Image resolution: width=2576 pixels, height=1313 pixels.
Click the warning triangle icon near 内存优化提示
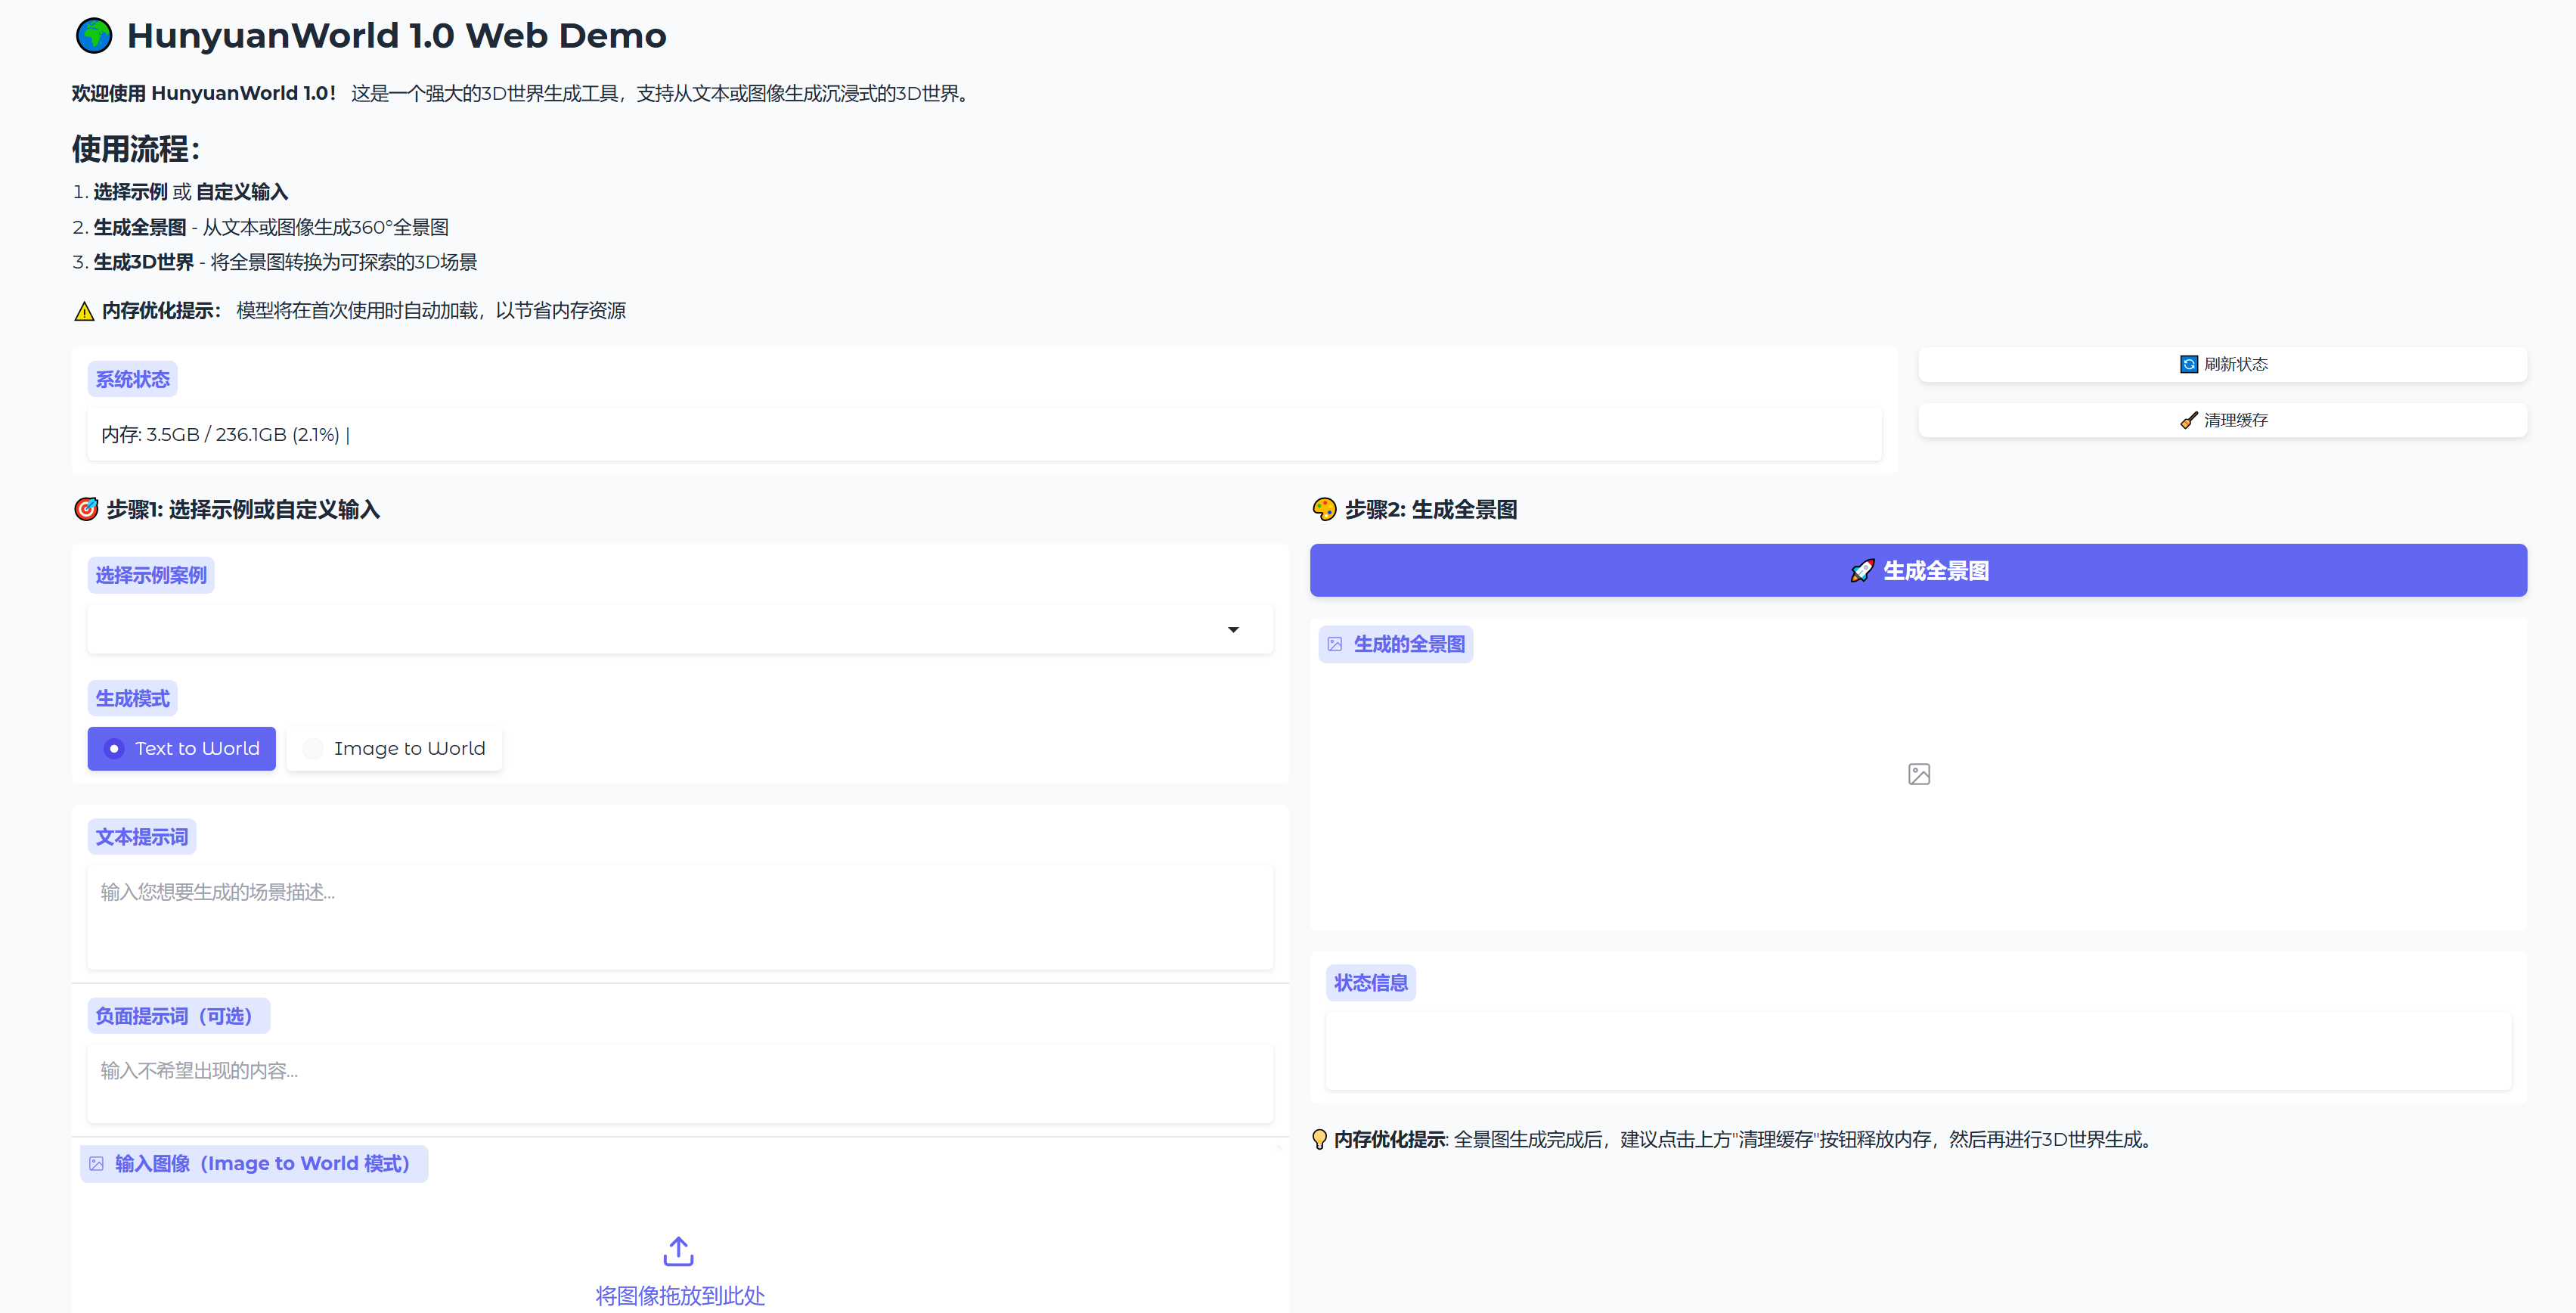[x=84, y=312]
